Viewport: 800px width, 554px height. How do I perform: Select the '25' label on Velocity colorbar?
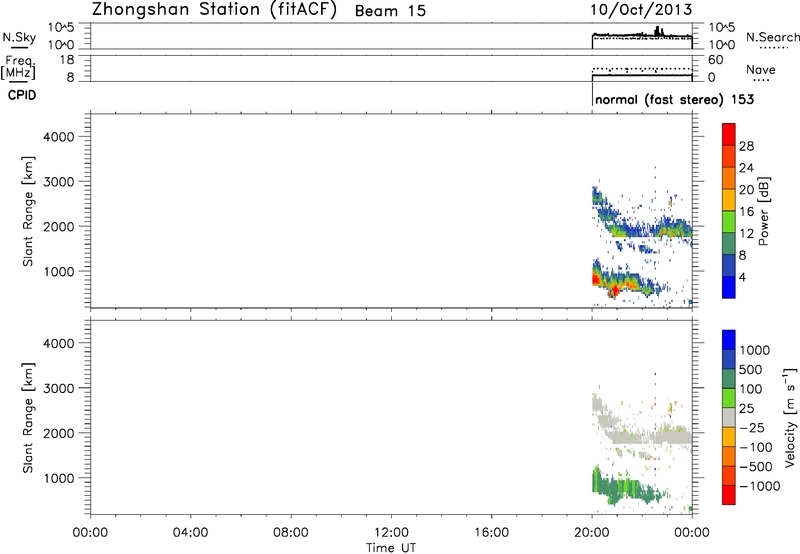pos(747,408)
